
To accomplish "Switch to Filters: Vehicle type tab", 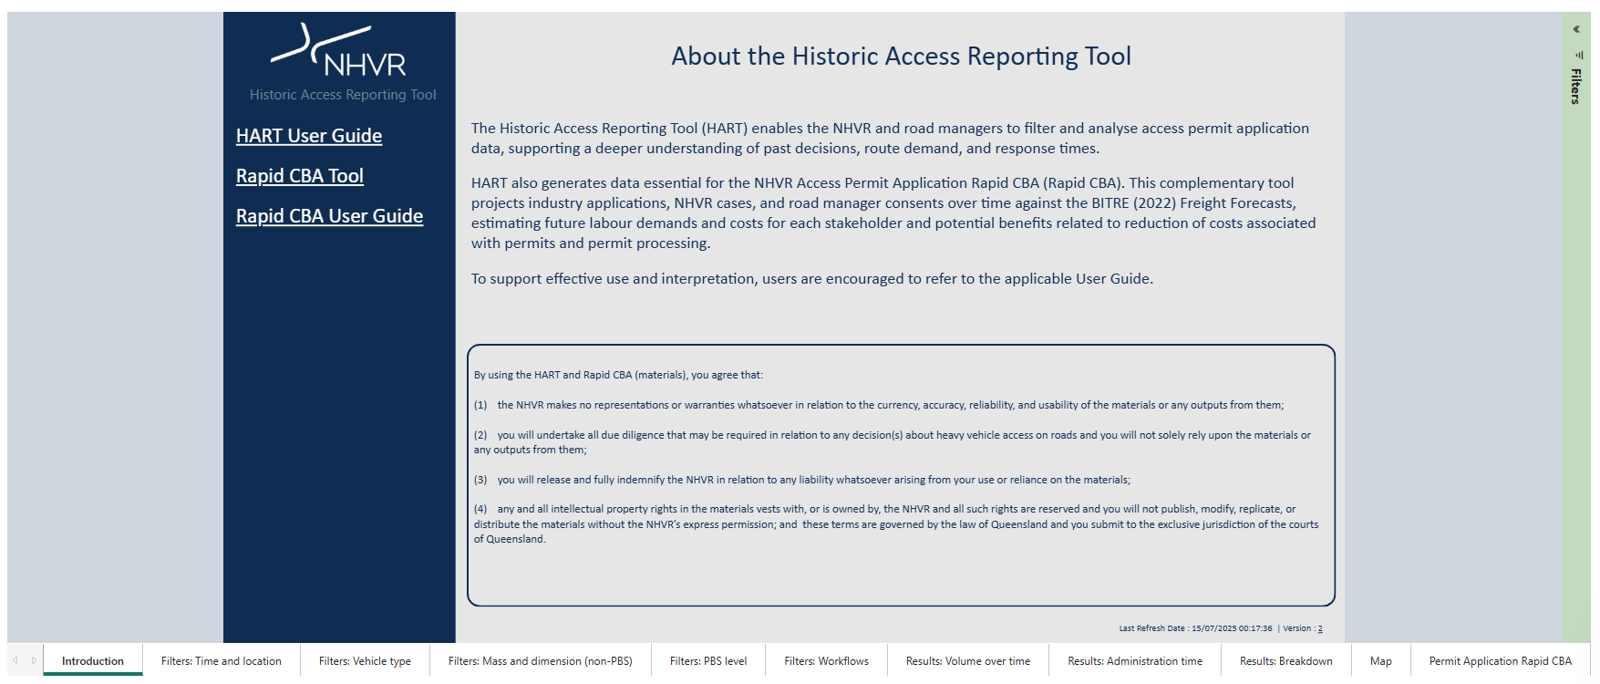I will 365,661.
